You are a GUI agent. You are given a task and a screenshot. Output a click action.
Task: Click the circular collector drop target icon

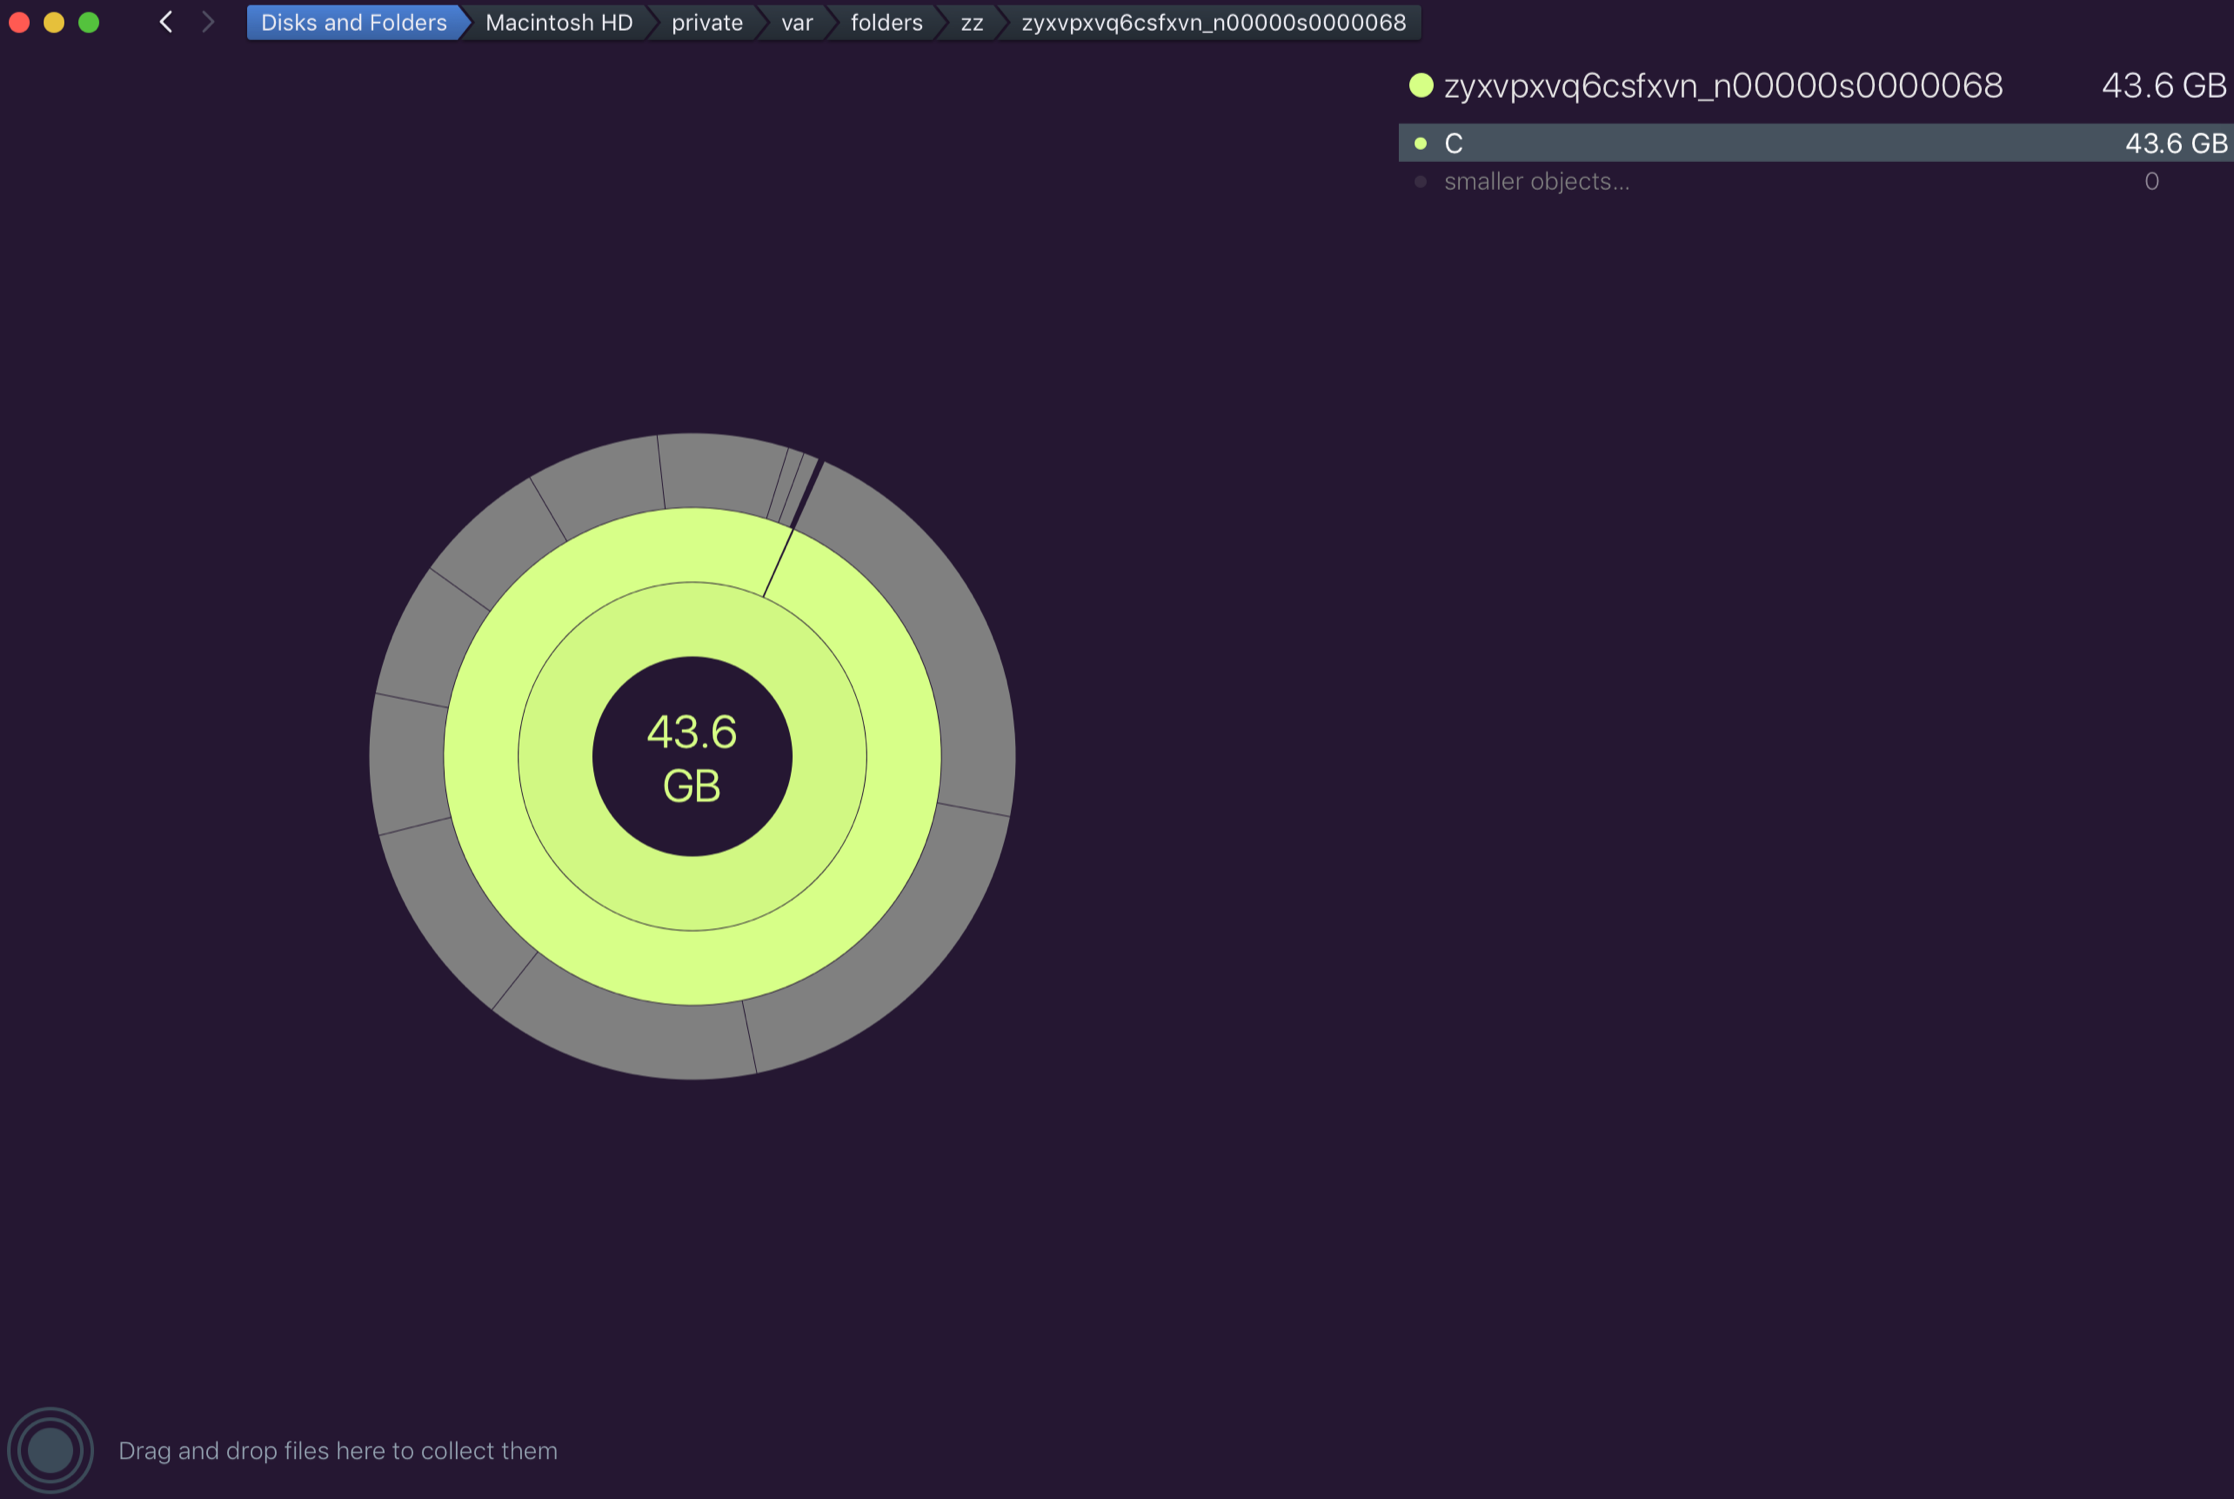[x=50, y=1450]
